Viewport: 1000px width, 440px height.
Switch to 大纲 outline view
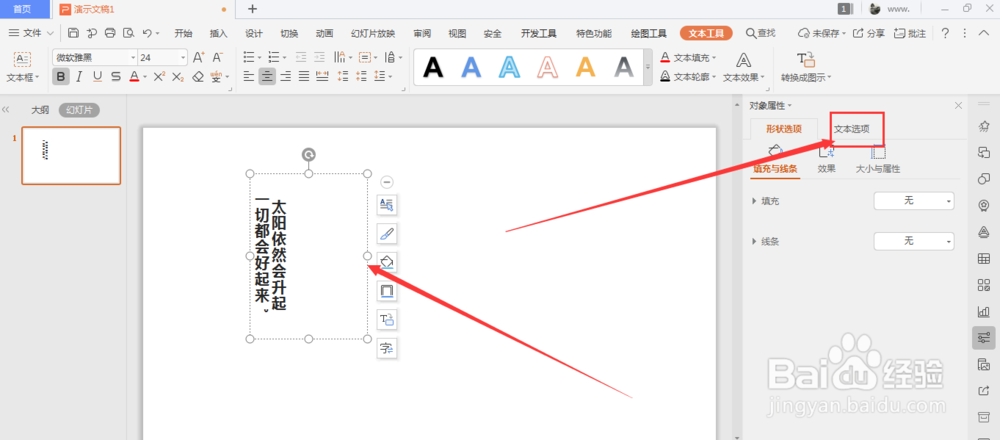(40, 110)
